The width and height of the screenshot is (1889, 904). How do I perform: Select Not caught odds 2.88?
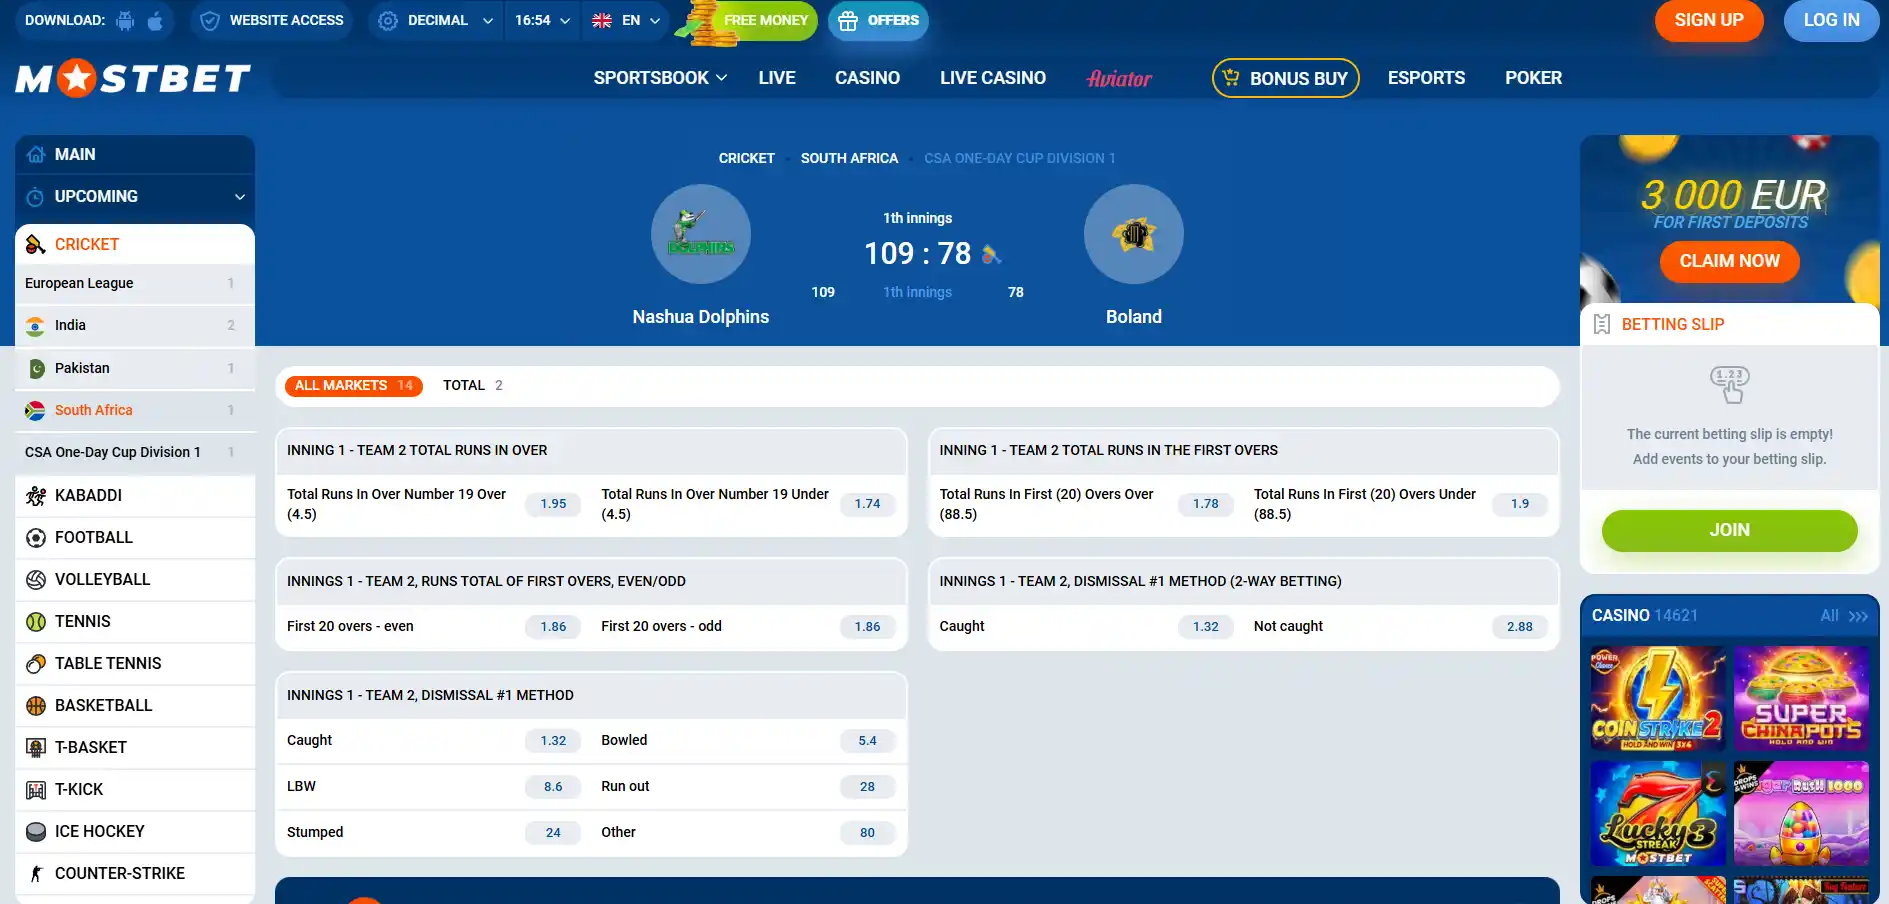[1519, 627]
